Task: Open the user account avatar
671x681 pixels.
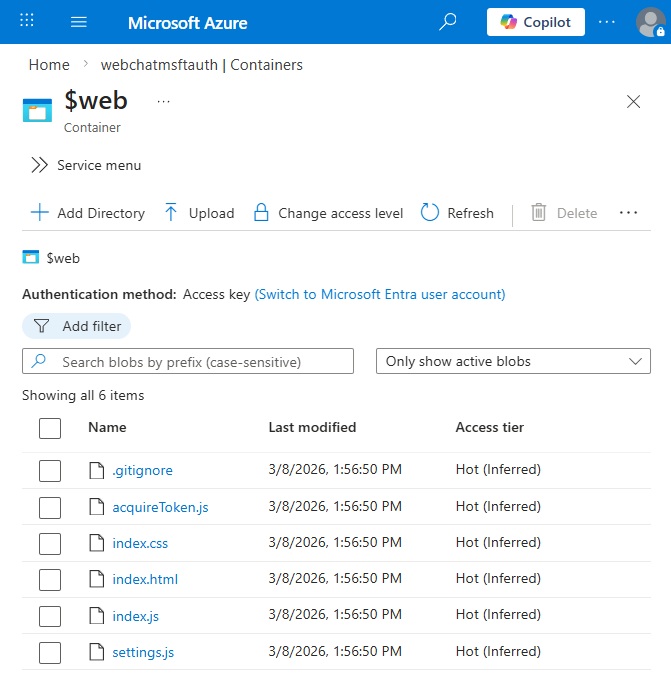Action: tap(650, 22)
